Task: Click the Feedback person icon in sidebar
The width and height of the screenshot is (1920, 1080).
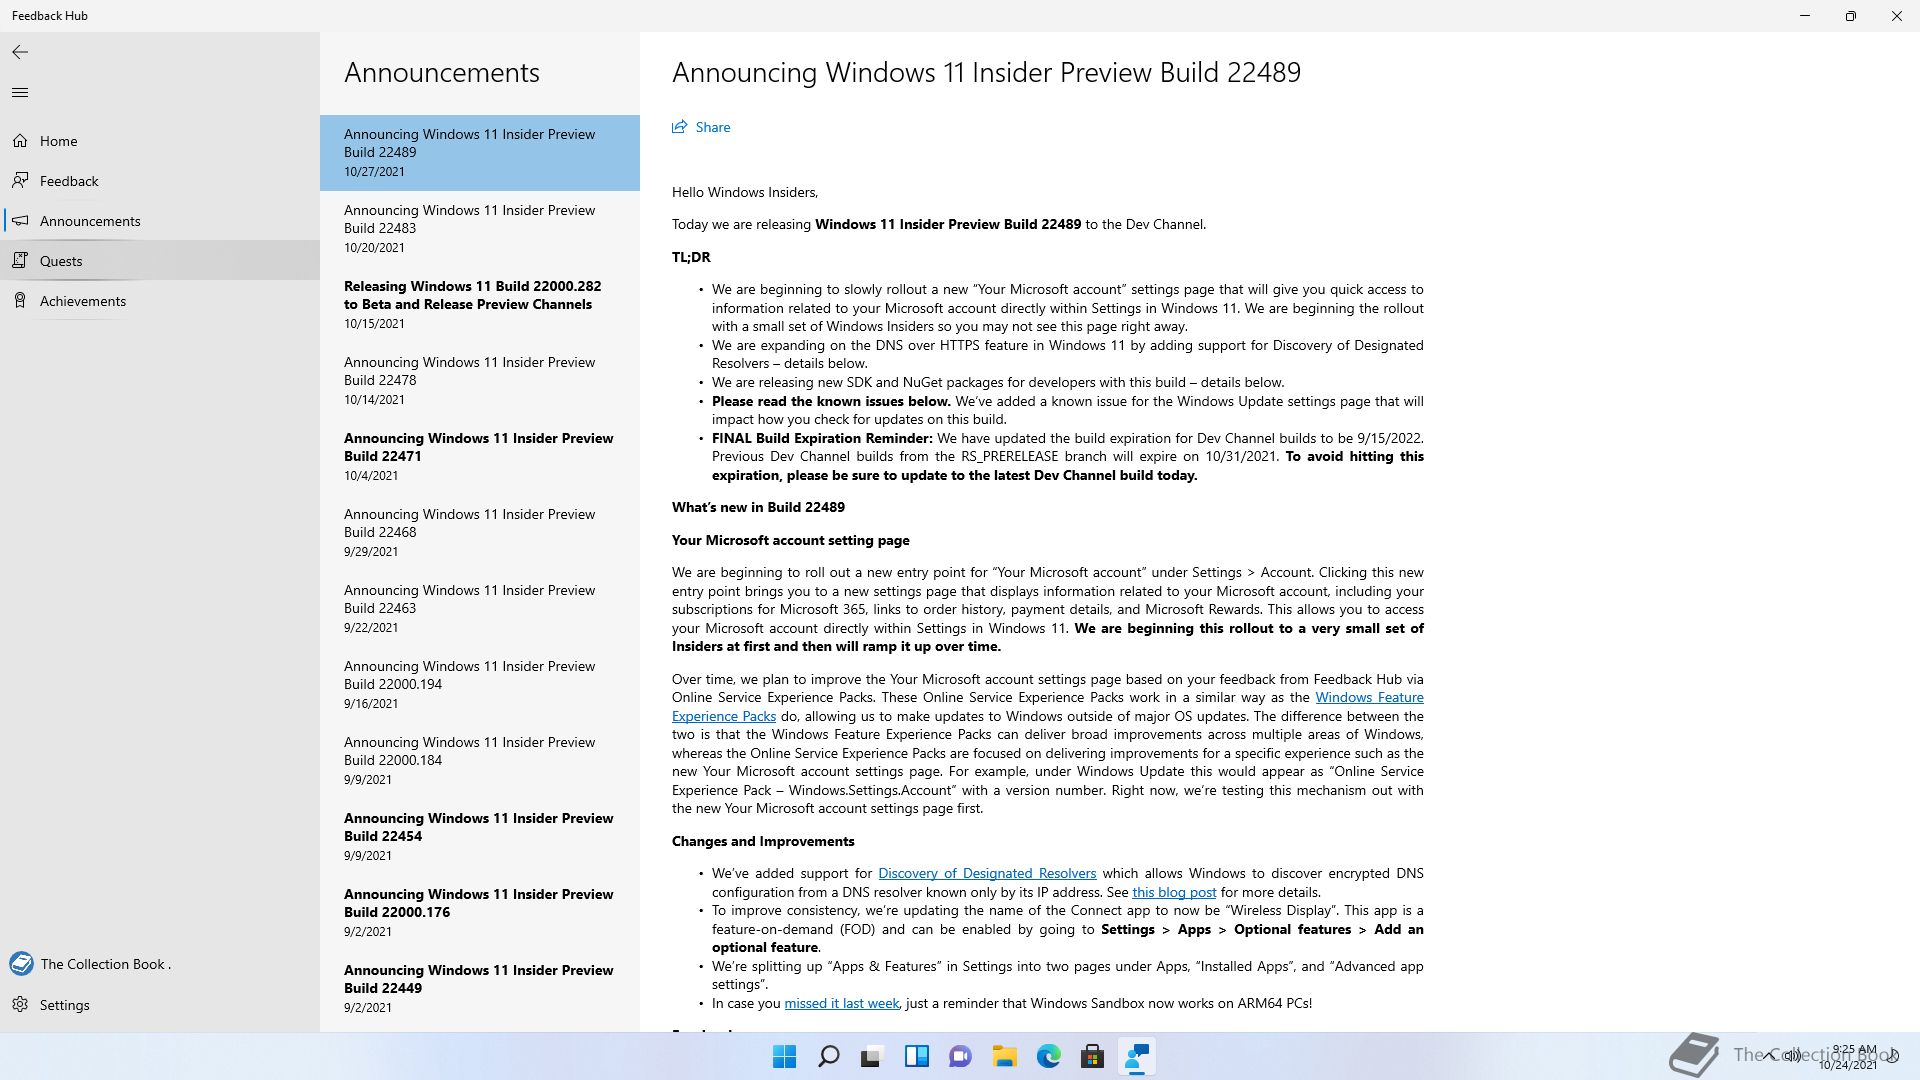Action: point(20,181)
